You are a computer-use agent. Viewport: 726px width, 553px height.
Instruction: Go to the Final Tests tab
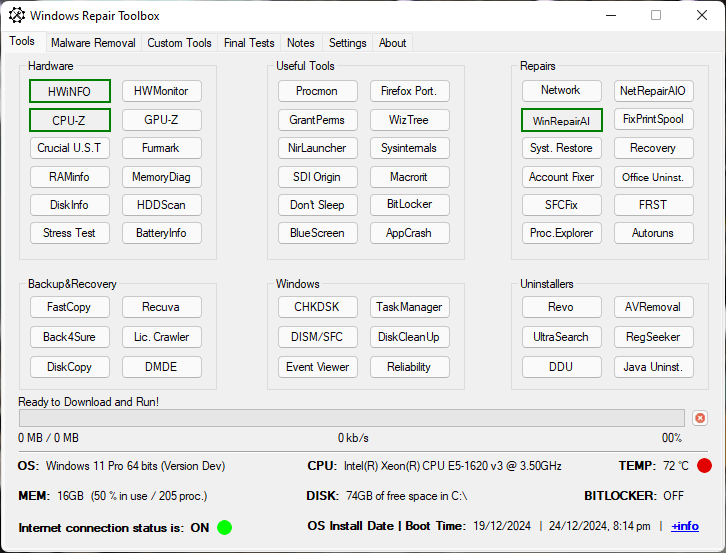(249, 43)
